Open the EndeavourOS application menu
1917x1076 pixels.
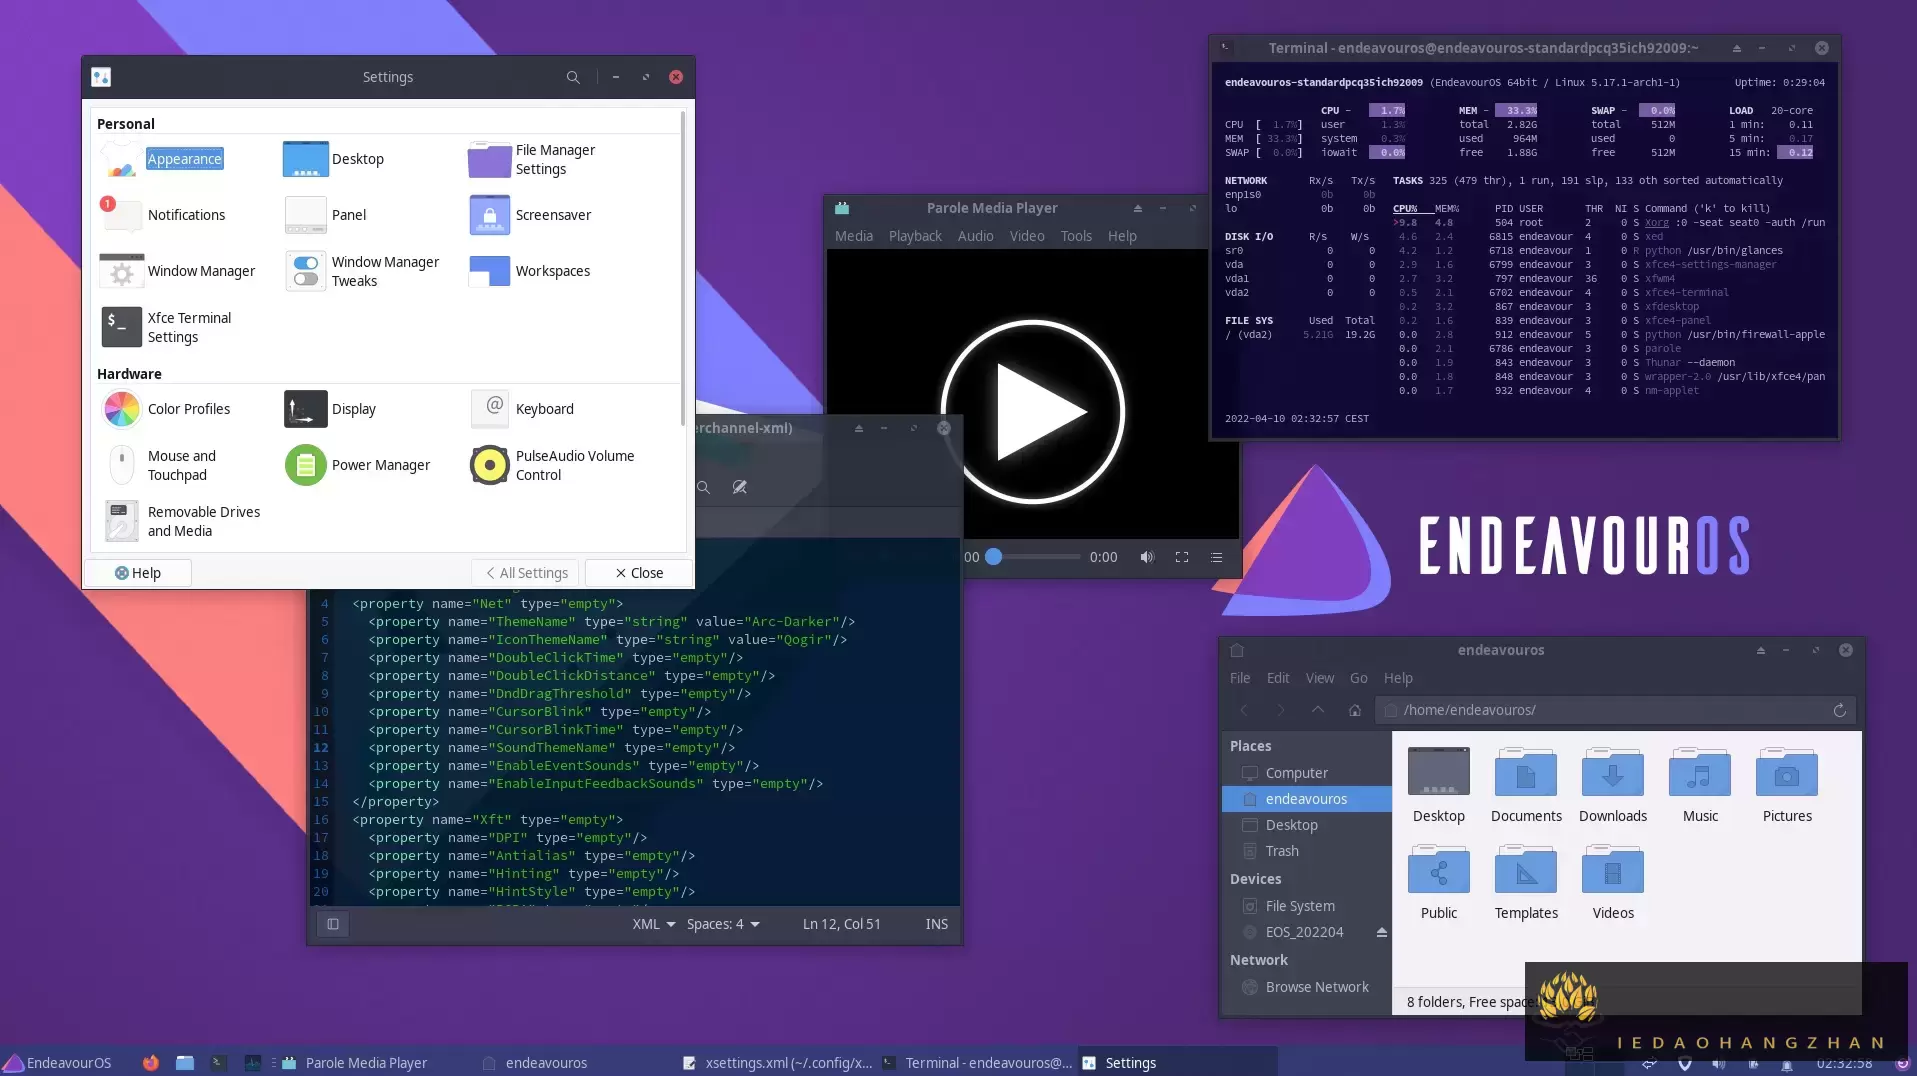pyautogui.click(x=57, y=1063)
